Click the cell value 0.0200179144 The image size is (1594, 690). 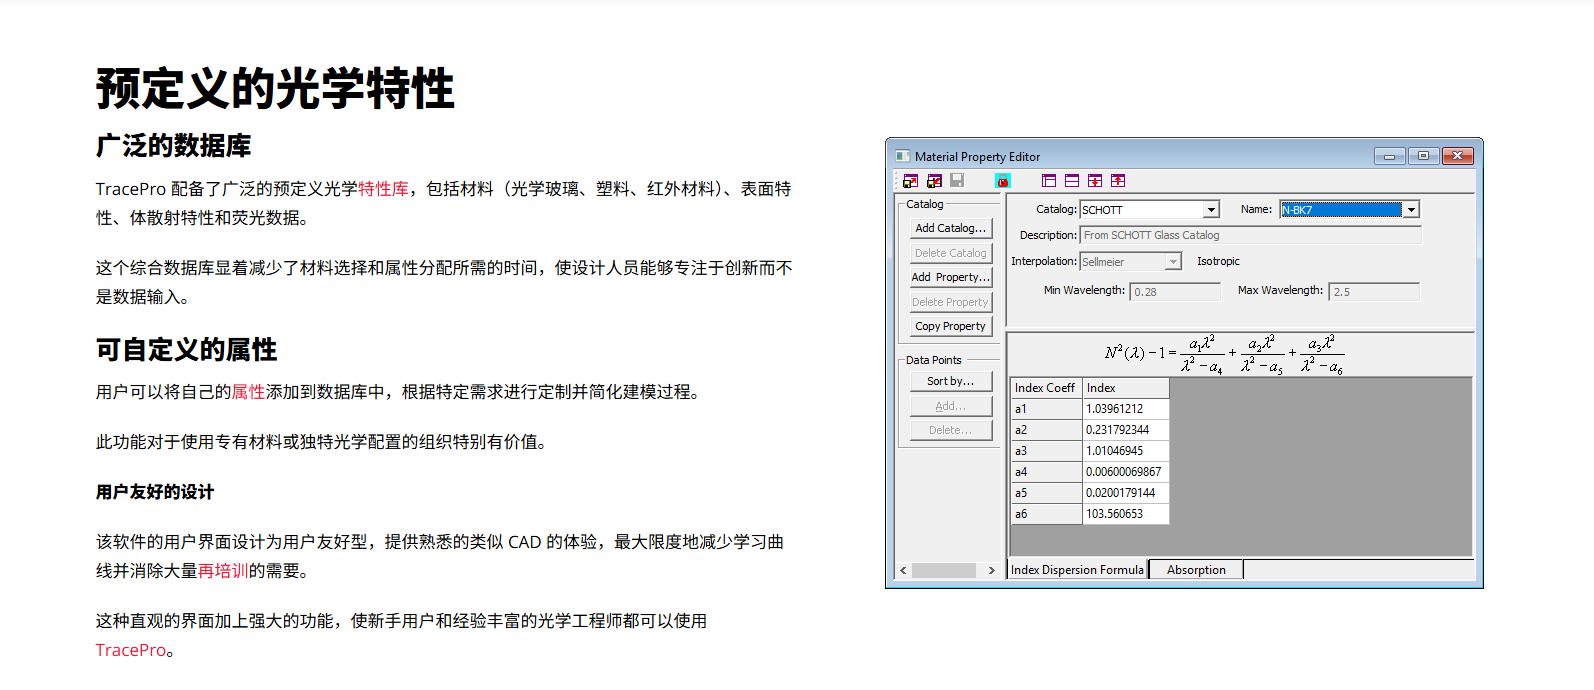(1126, 493)
